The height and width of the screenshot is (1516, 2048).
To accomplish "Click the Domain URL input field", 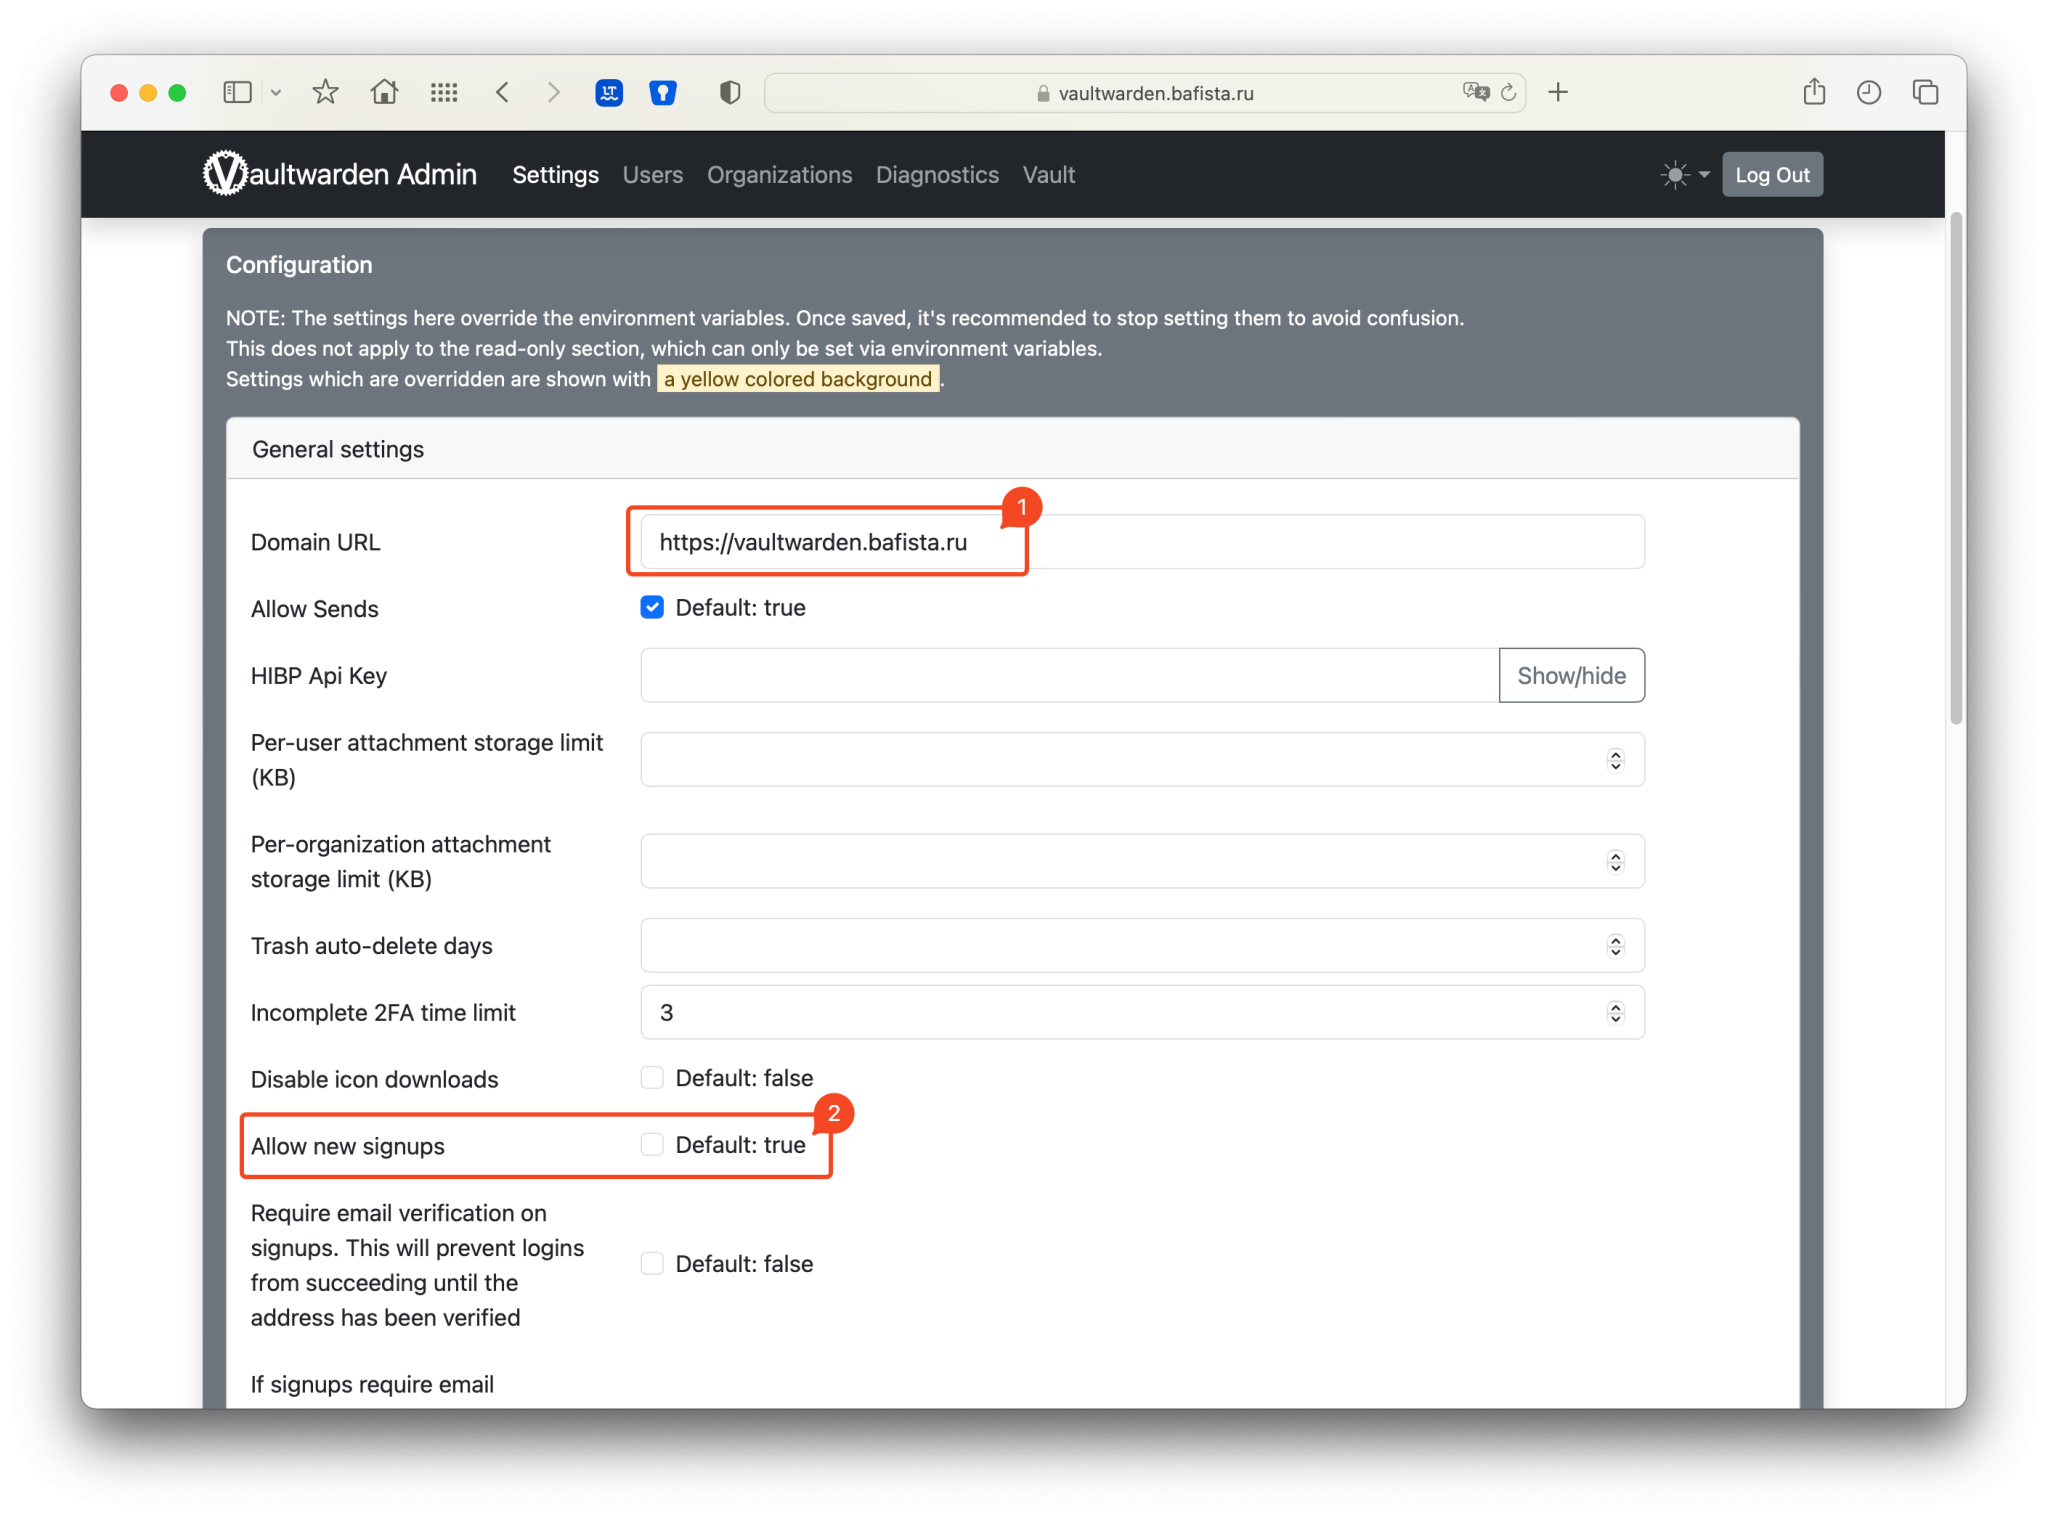I will point(1142,542).
